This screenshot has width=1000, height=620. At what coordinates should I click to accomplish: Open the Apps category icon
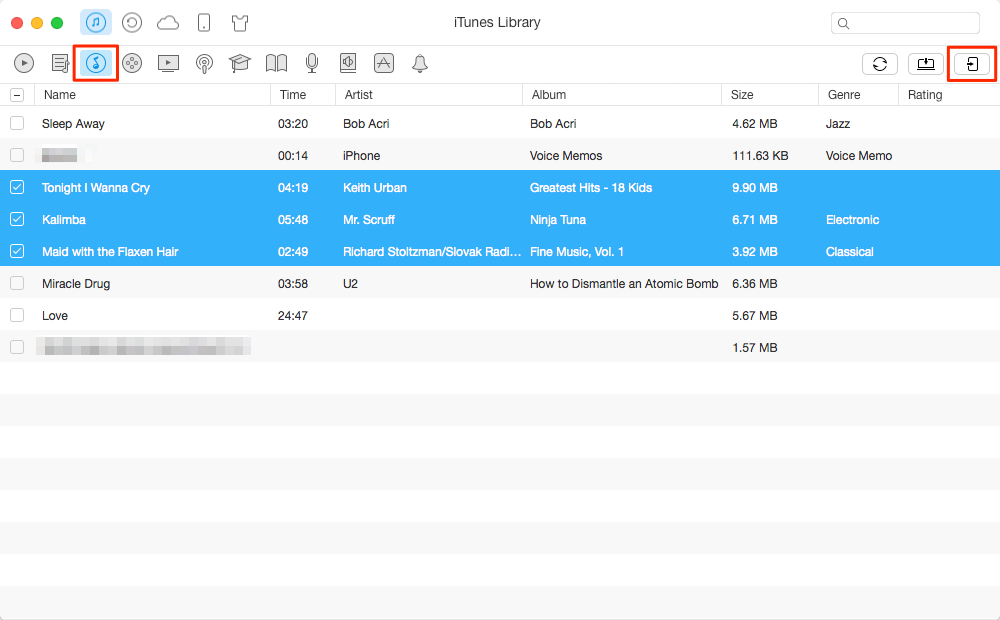(384, 63)
